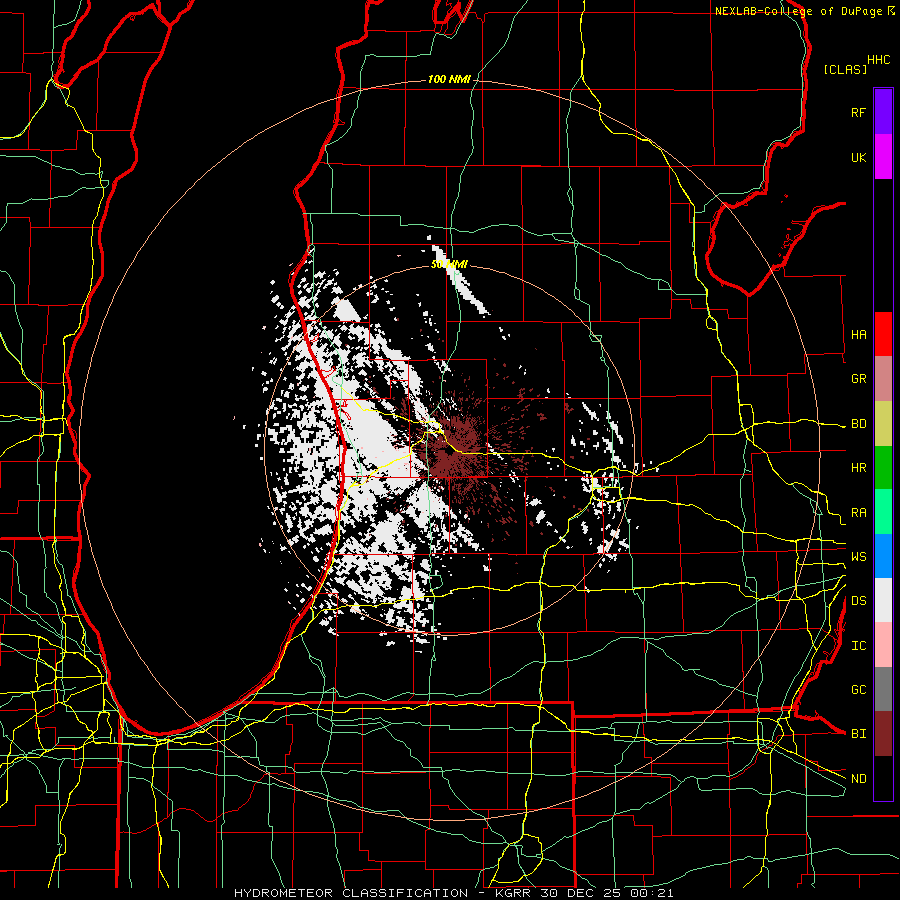The width and height of the screenshot is (900, 900).
Task: Click the 'HHC' product code text
Action: point(878,60)
